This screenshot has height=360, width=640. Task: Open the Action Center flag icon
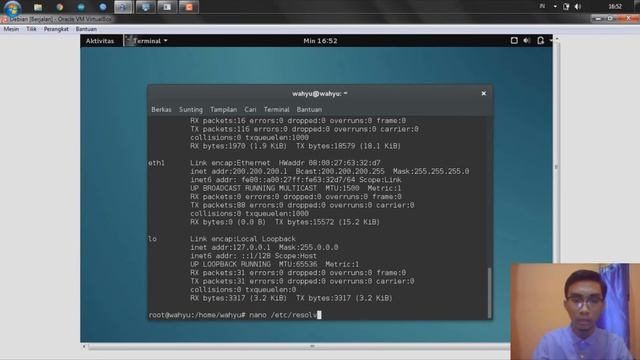[566, 7]
